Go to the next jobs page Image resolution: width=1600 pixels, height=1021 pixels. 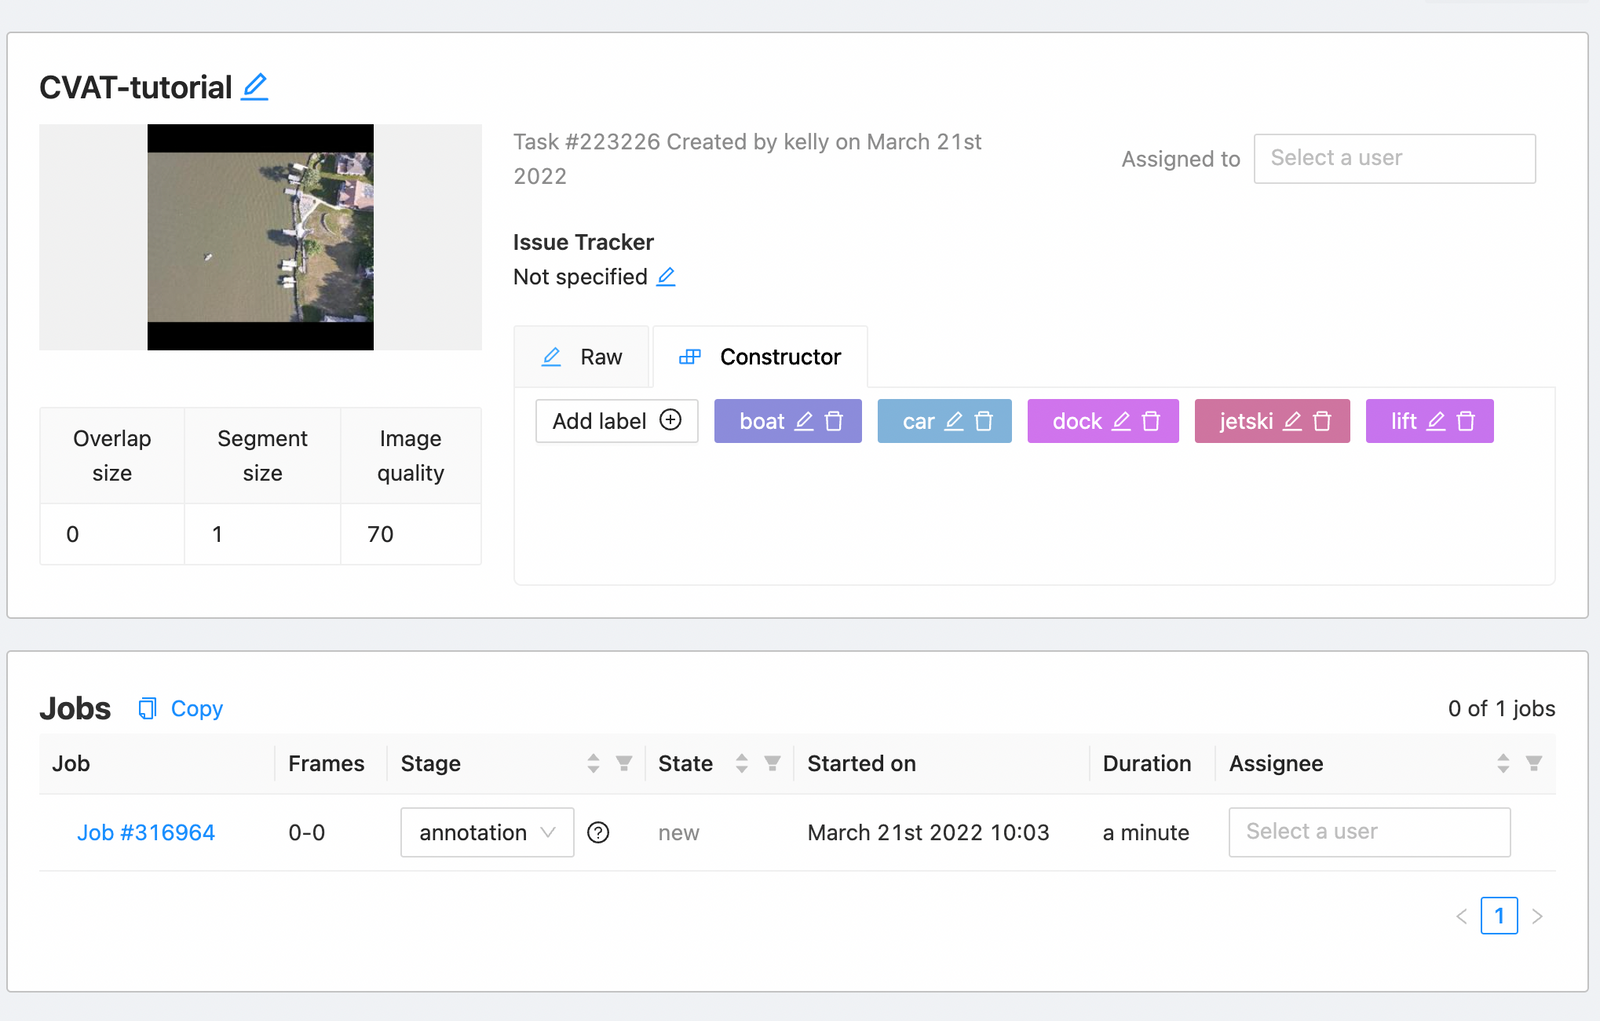coord(1538,915)
